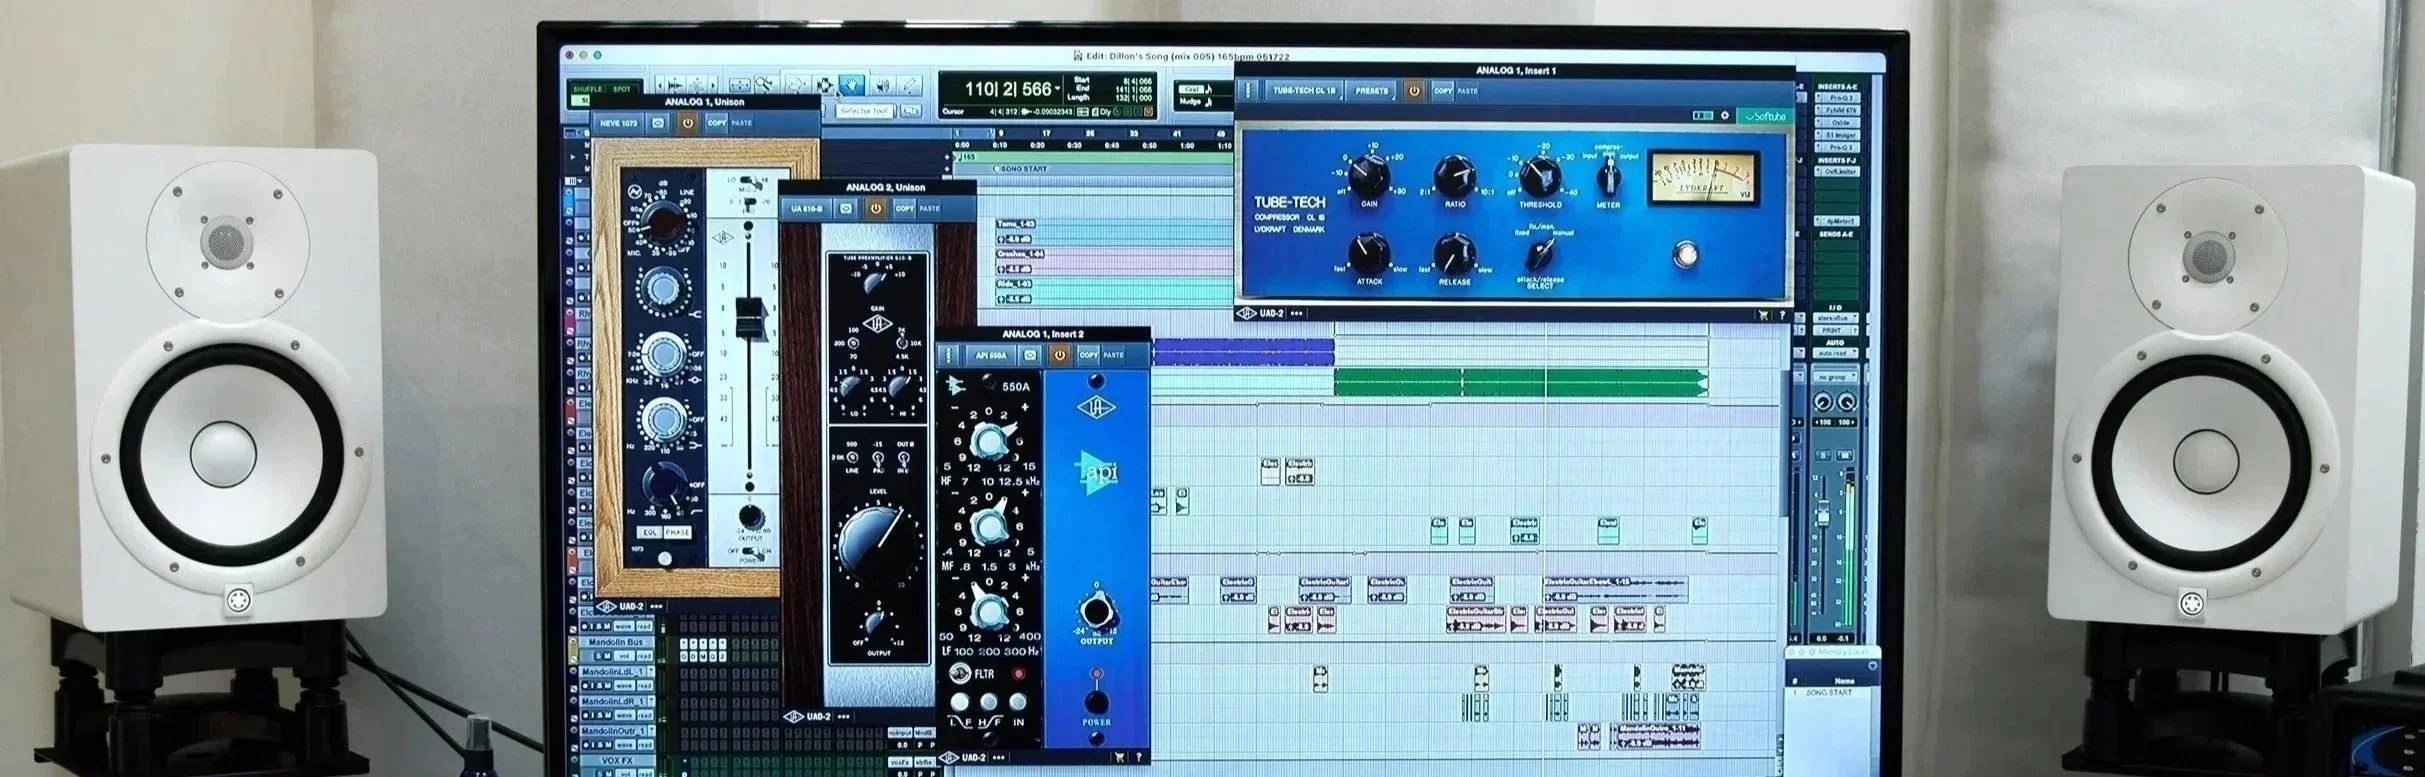Open Tube-Tech plugin settings gear

(1725, 116)
